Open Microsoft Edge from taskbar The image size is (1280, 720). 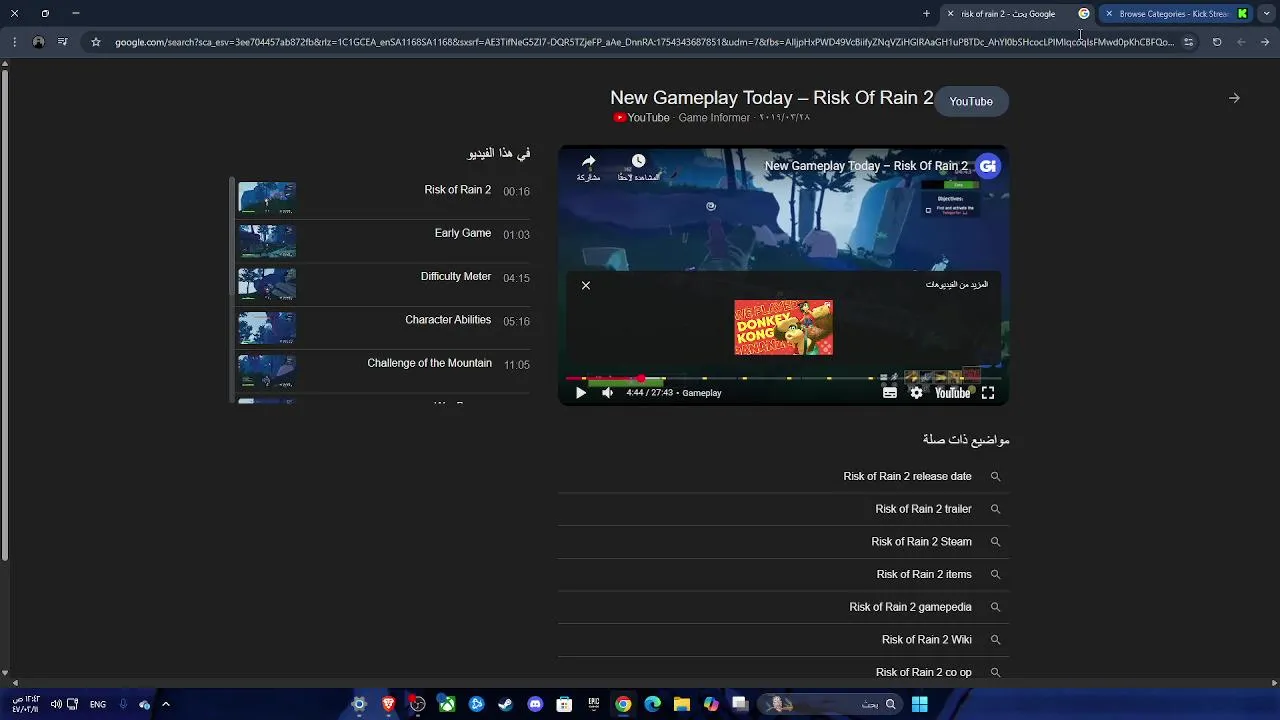[653, 704]
